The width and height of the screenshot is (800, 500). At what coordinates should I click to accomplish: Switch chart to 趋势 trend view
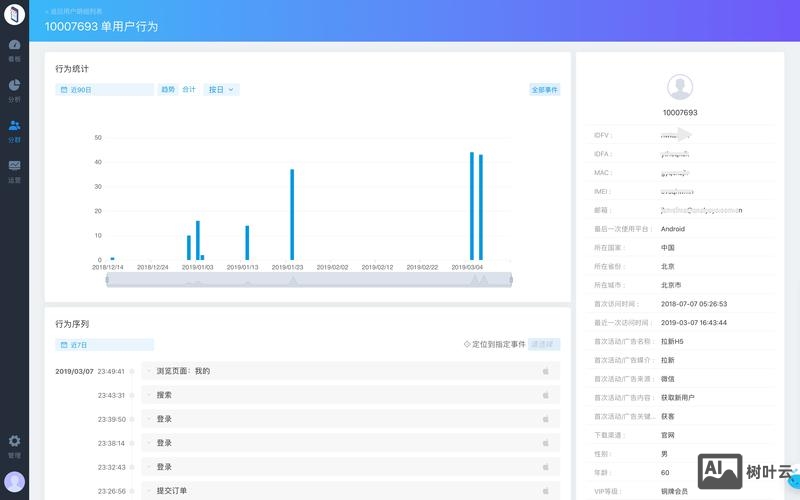[167, 90]
